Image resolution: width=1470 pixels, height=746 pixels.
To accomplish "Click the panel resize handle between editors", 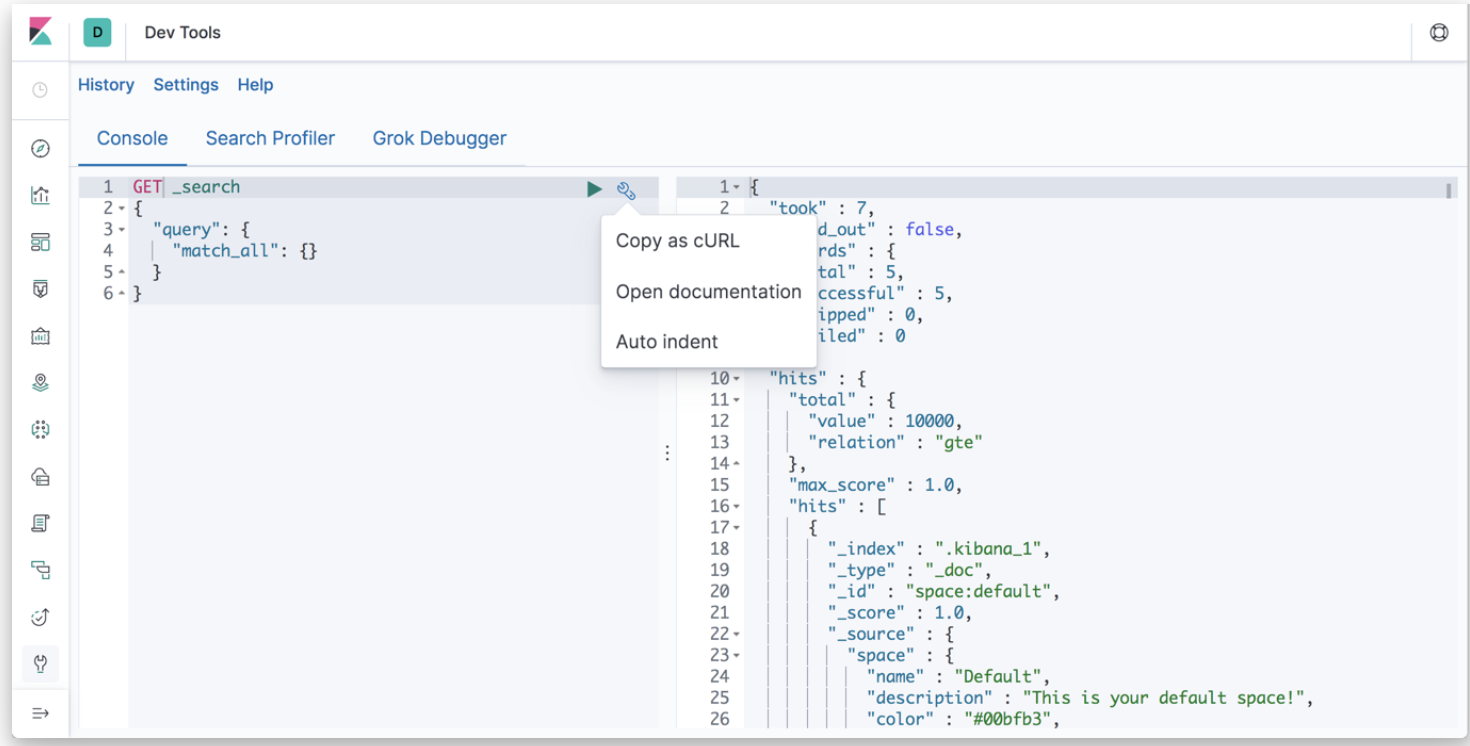I will point(667,453).
